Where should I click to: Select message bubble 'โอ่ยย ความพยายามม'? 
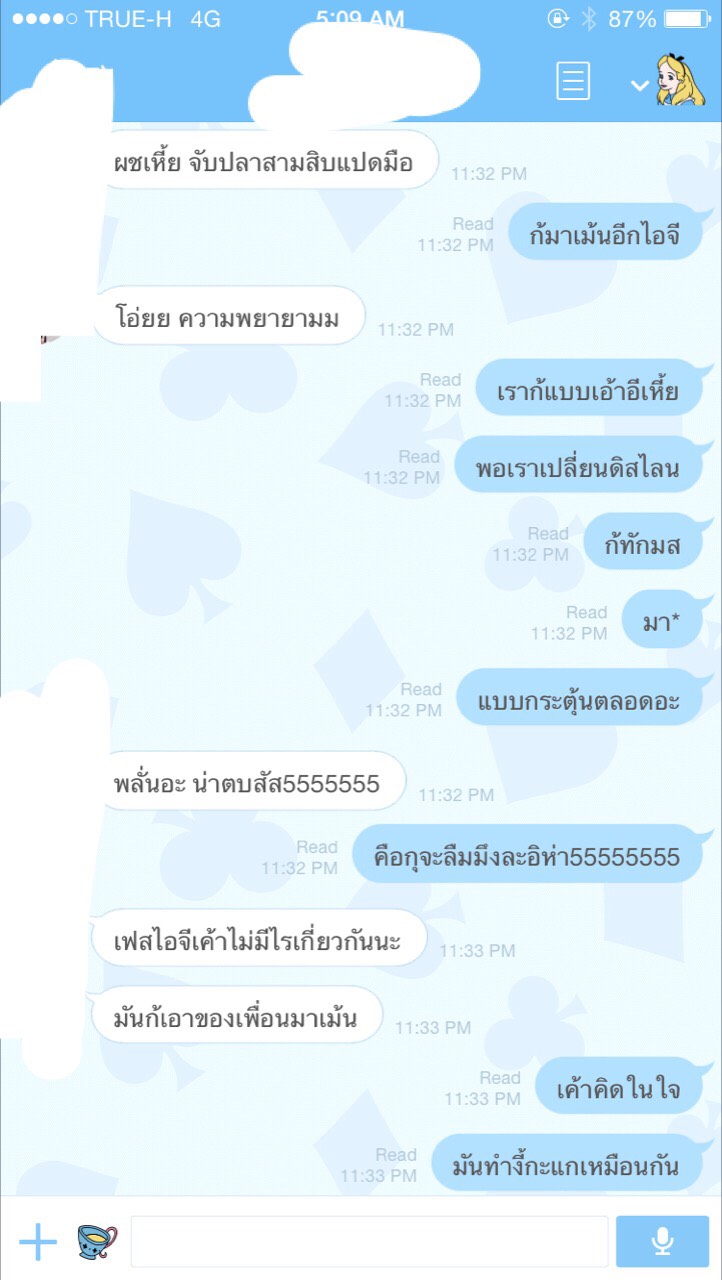coord(229,317)
